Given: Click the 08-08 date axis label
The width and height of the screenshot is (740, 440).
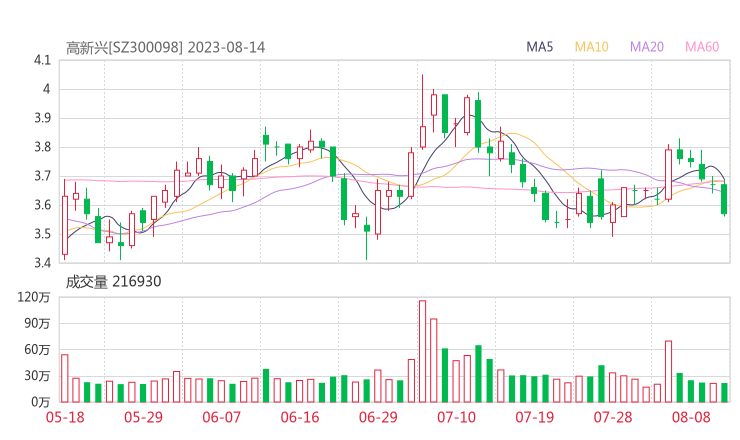Looking at the screenshot, I should [691, 417].
